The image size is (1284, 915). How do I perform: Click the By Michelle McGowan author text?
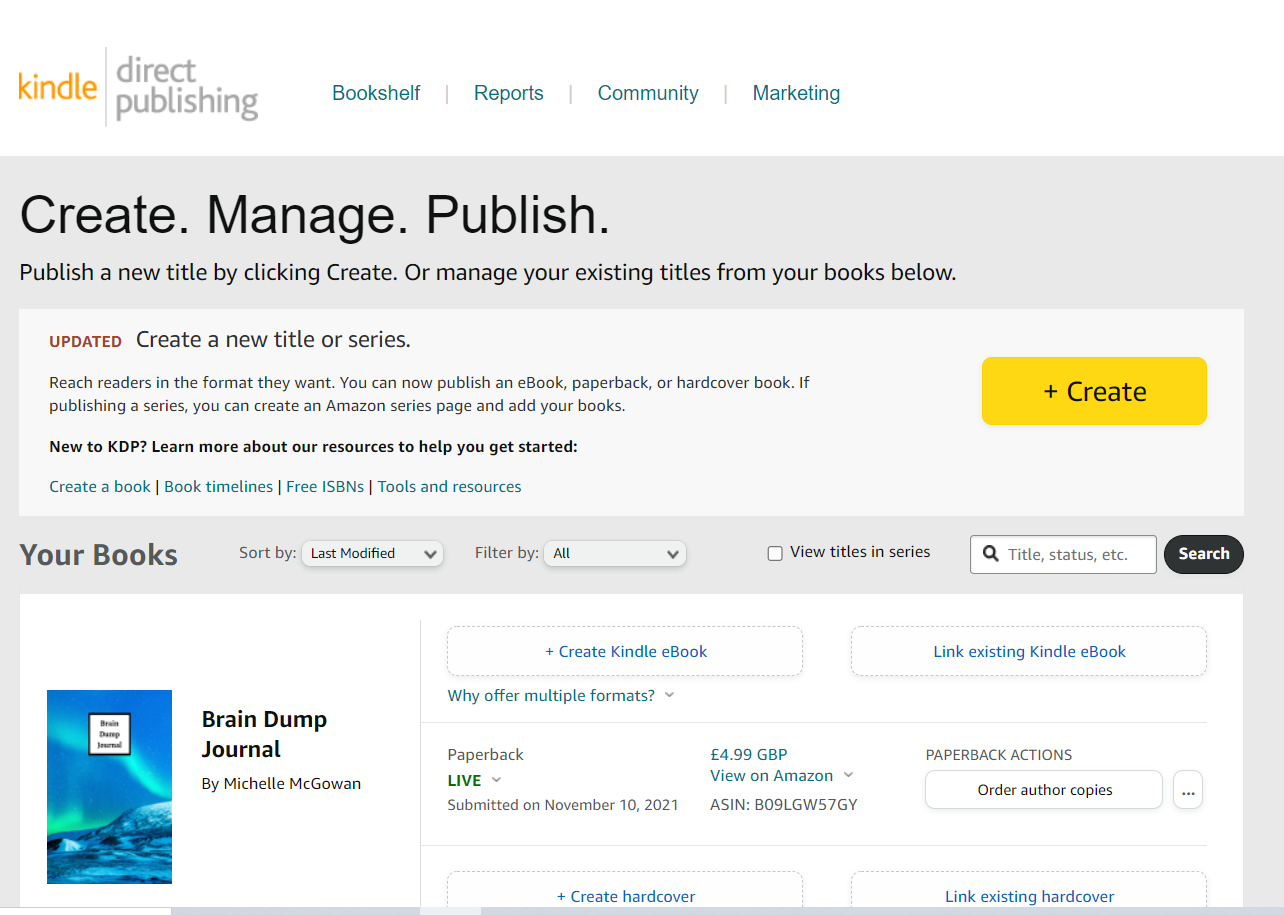281,783
